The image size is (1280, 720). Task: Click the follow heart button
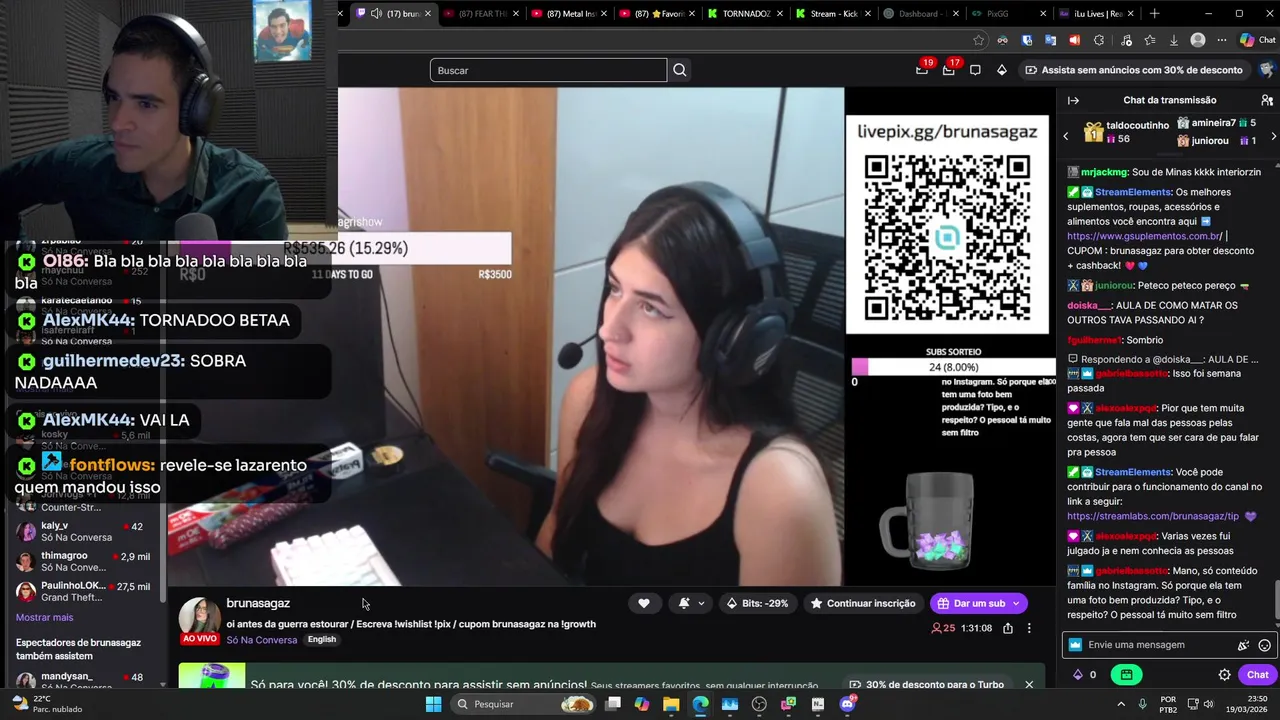[x=644, y=603]
